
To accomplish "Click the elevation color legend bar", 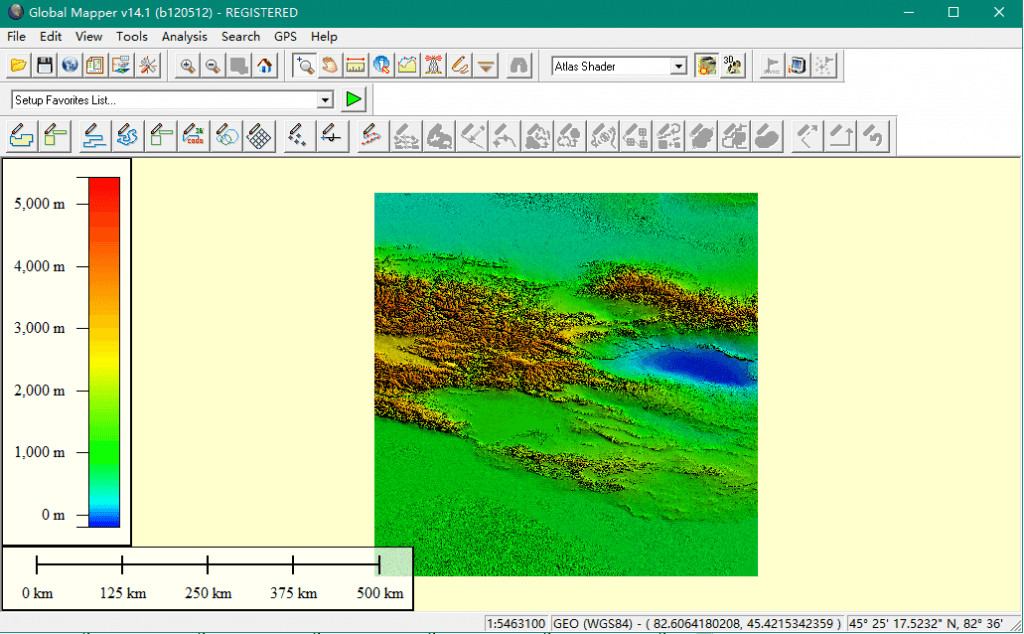I will [x=104, y=351].
